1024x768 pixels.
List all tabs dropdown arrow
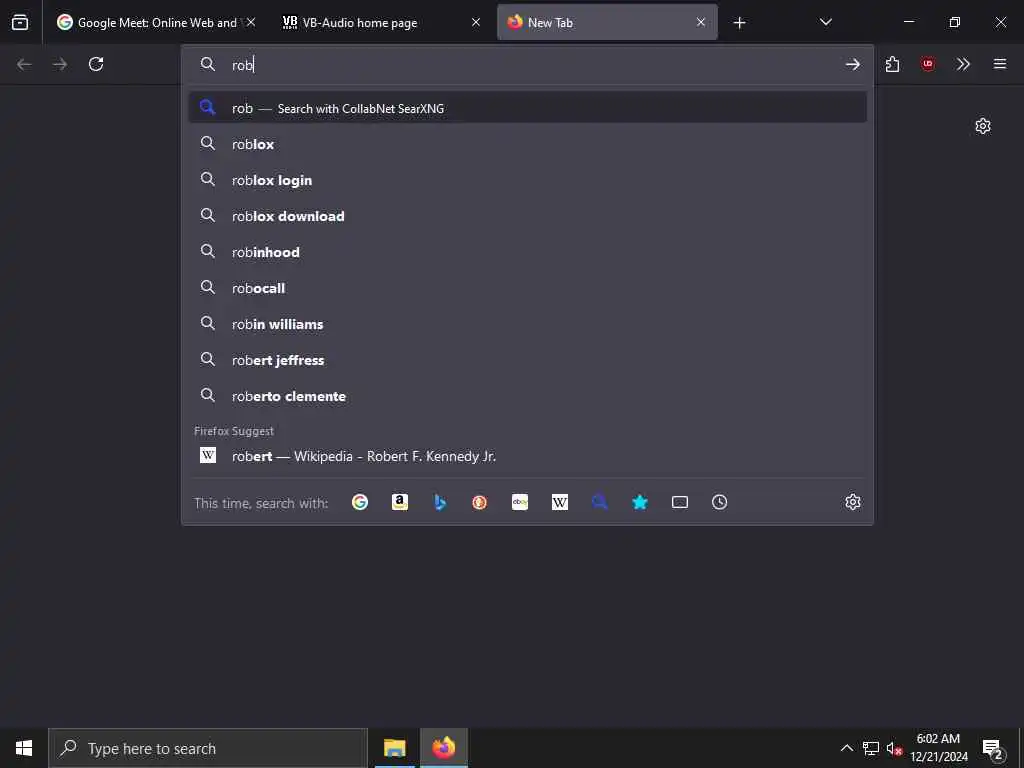[x=825, y=22]
